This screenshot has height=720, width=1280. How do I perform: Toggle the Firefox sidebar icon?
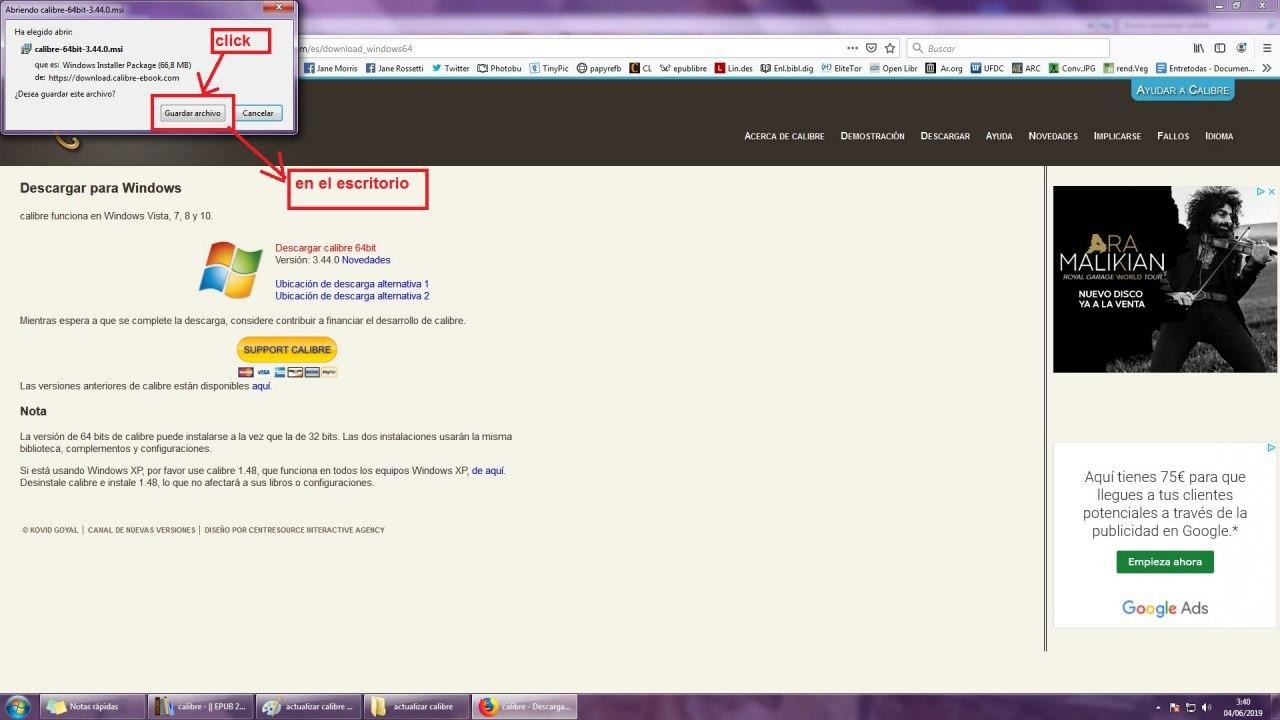[1220, 48]
